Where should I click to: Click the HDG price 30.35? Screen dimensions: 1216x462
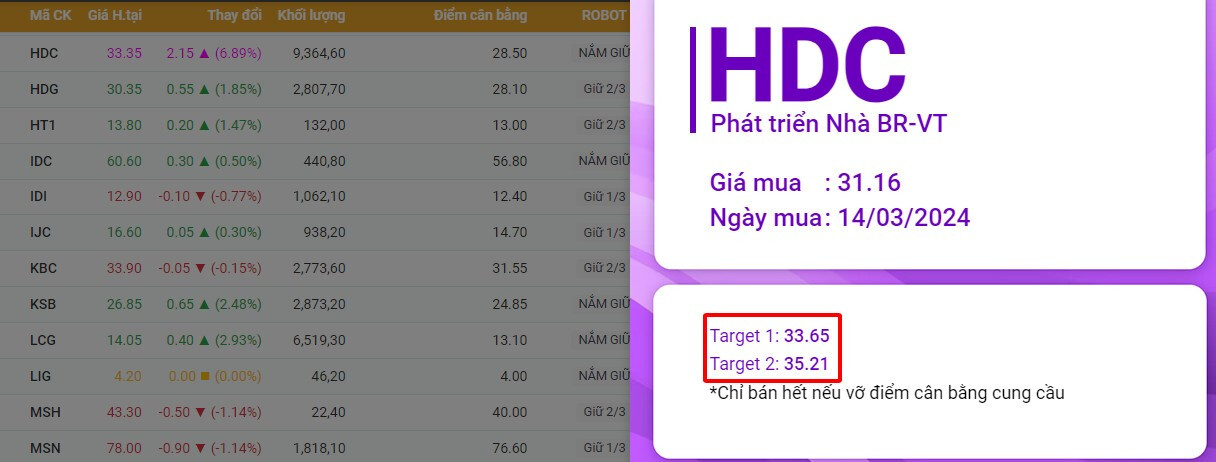pyautogui.click(x=124, y=89)
